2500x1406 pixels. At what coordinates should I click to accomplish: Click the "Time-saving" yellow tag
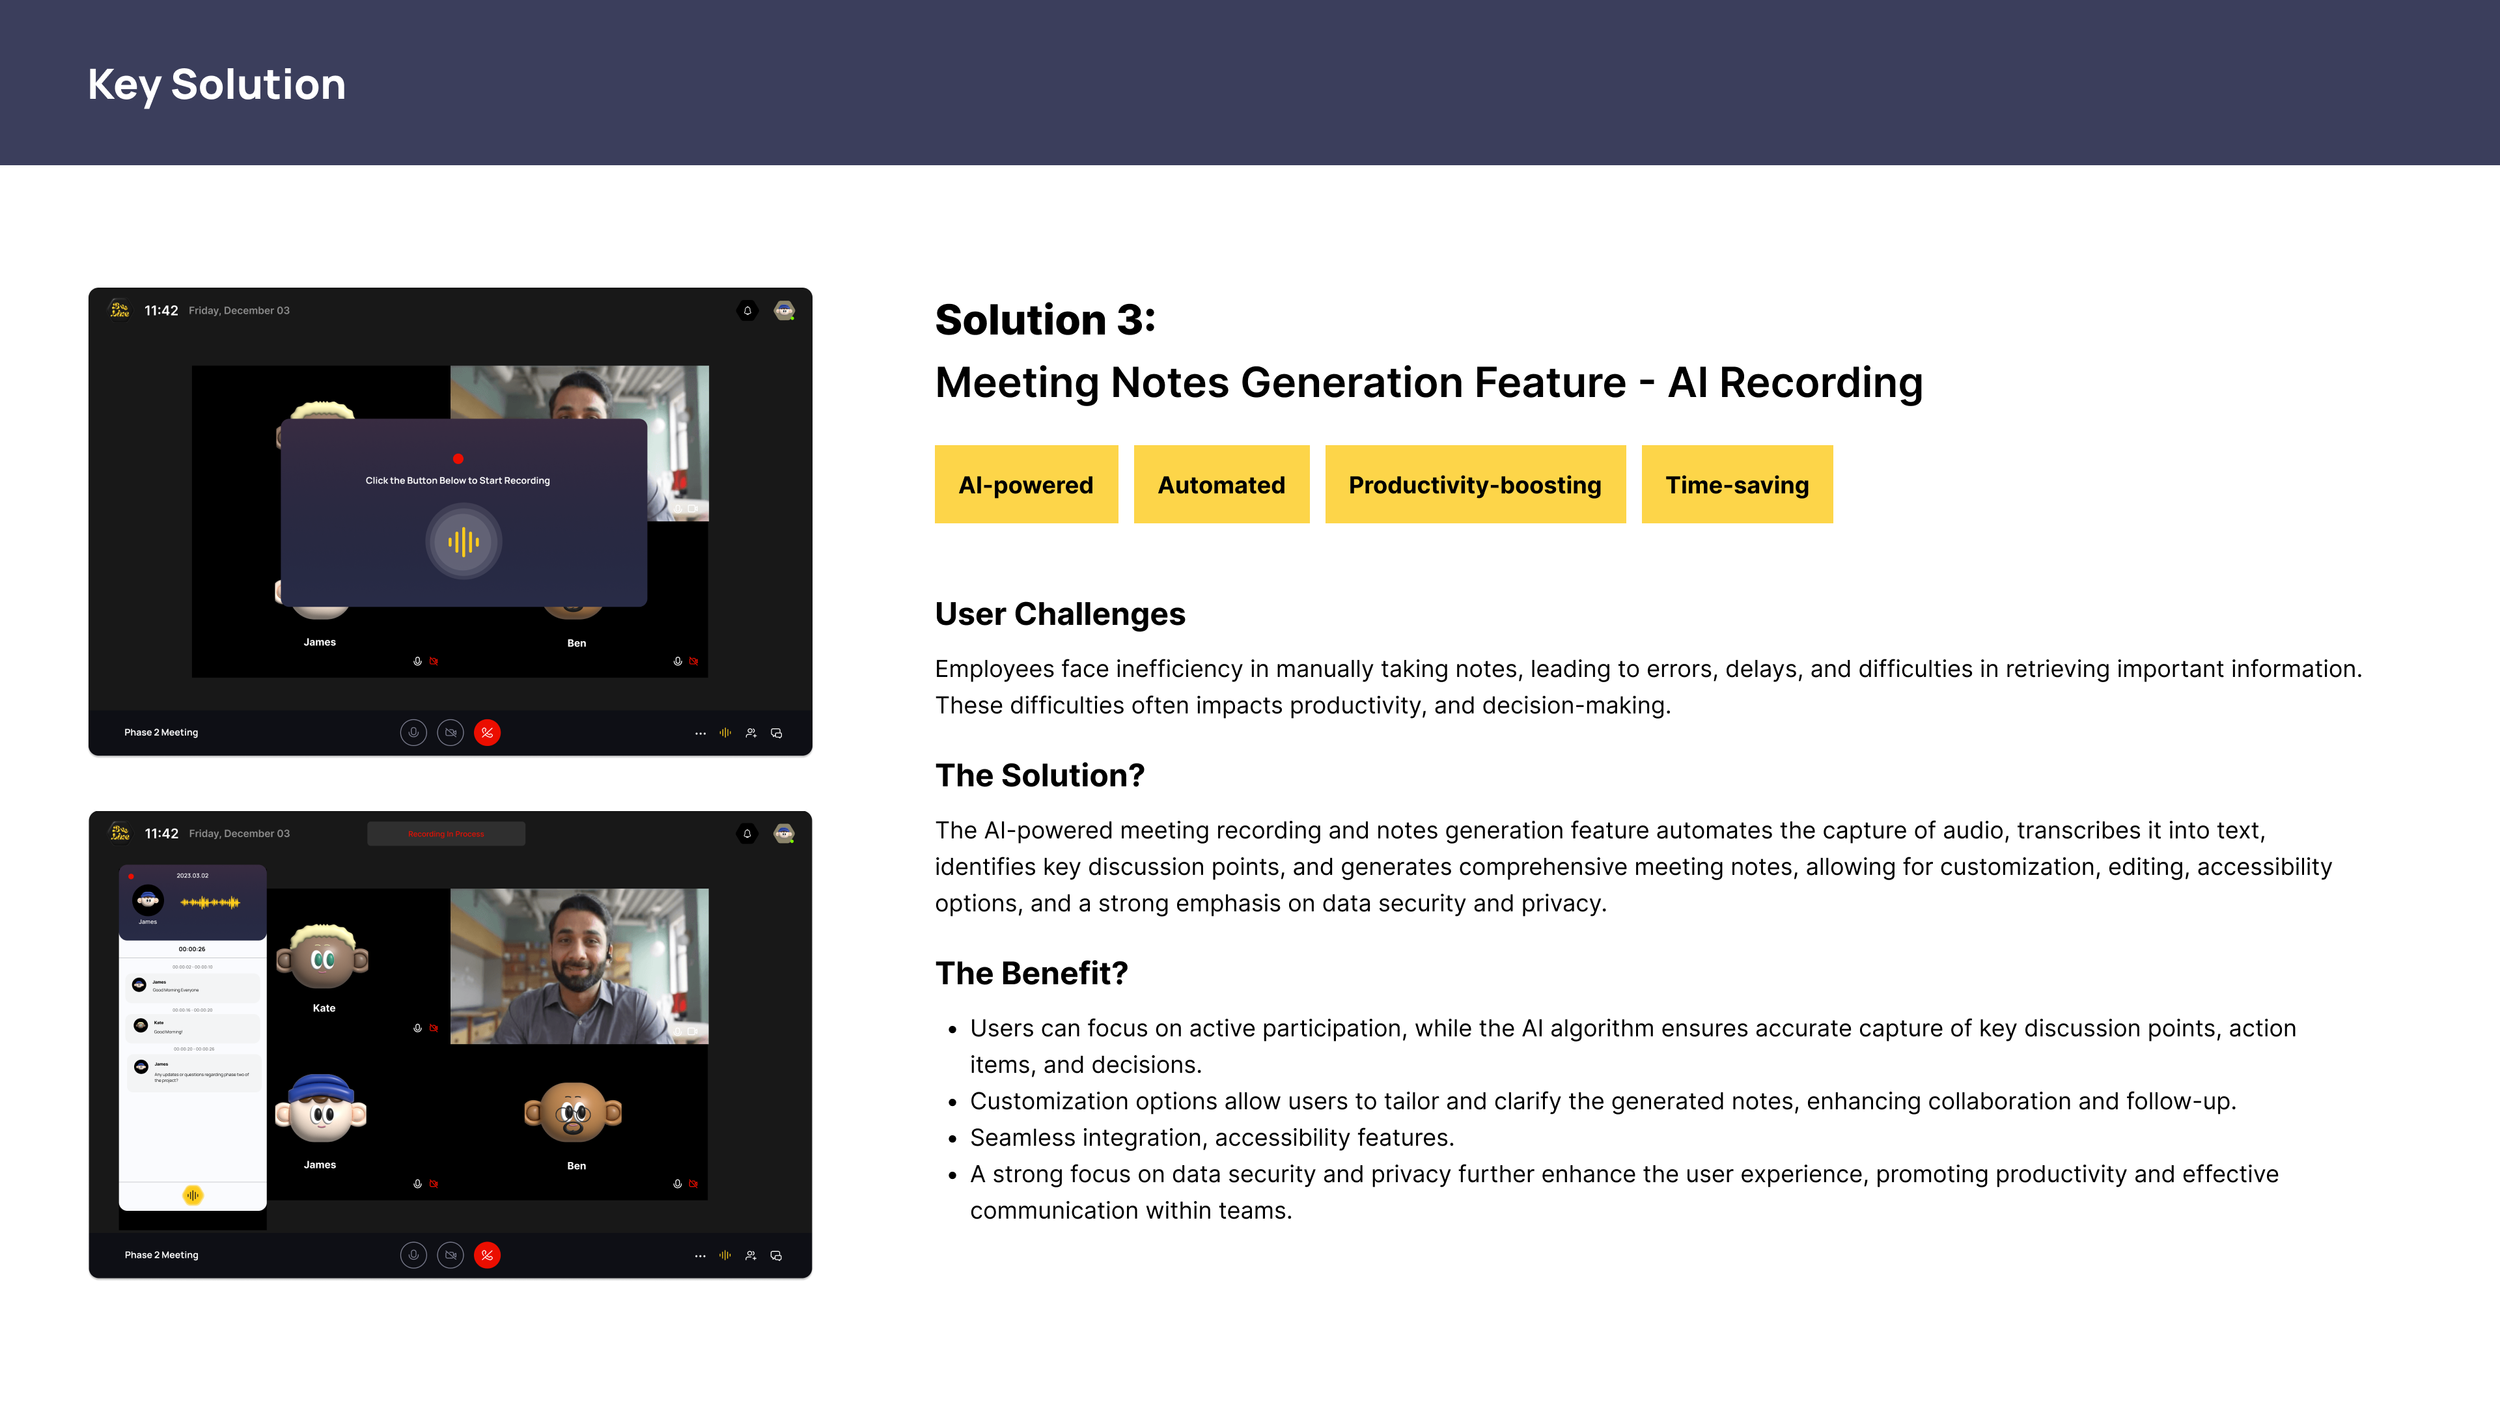(x=1736, y=485)
